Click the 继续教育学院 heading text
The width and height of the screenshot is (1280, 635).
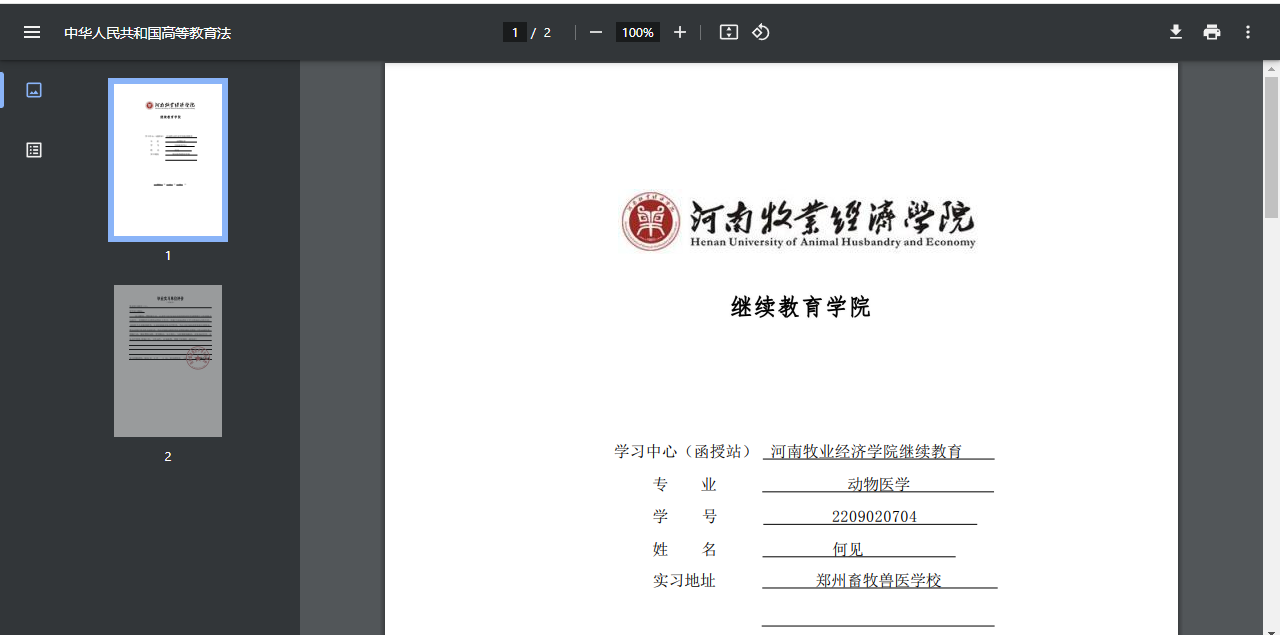coord(800,307)
